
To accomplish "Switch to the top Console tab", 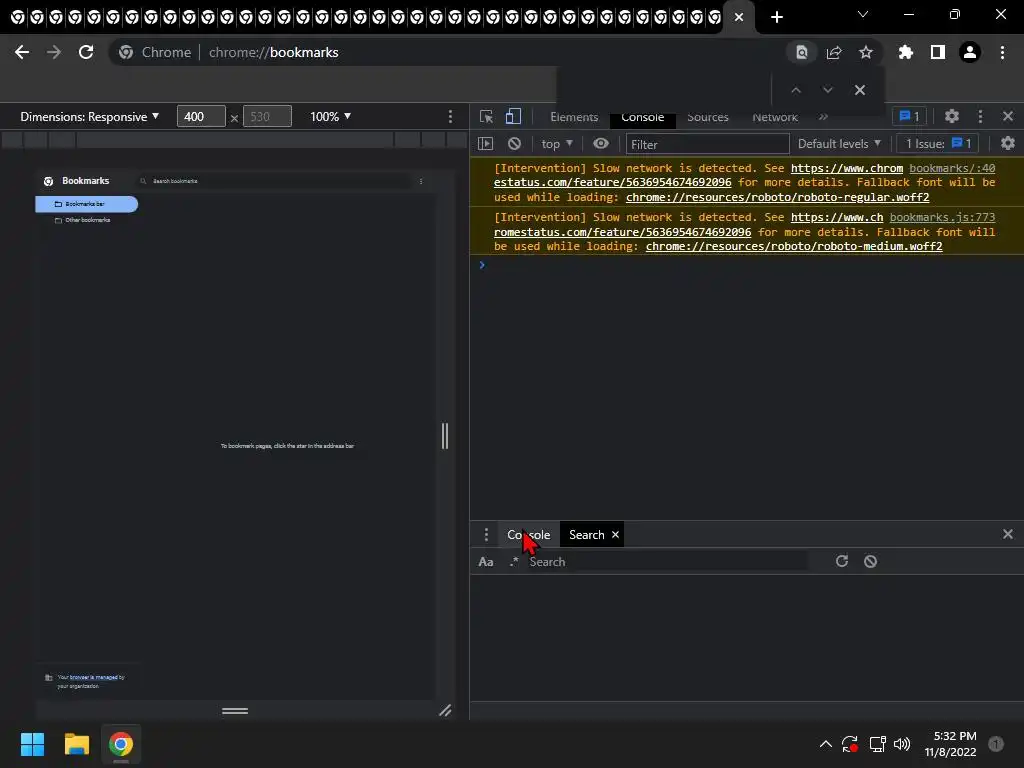I will click(x=643, y=117).
